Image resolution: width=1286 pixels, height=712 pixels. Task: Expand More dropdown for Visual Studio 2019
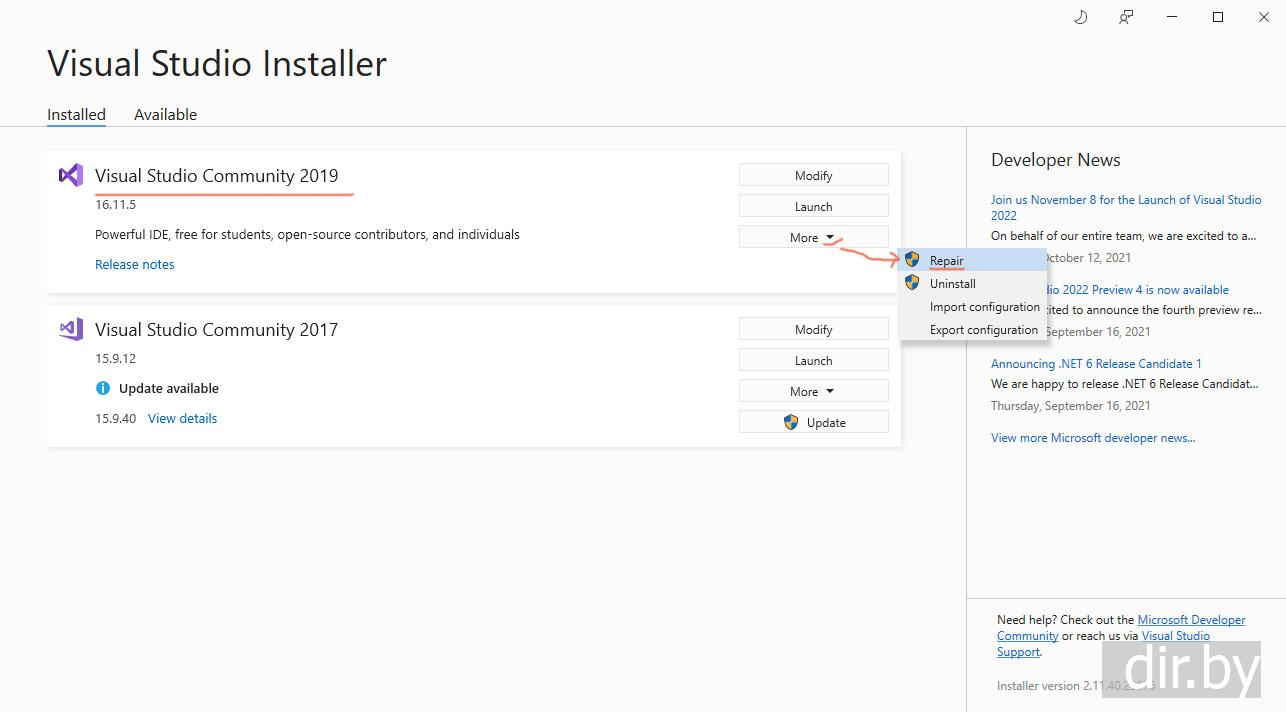click(x=813, y=237)
